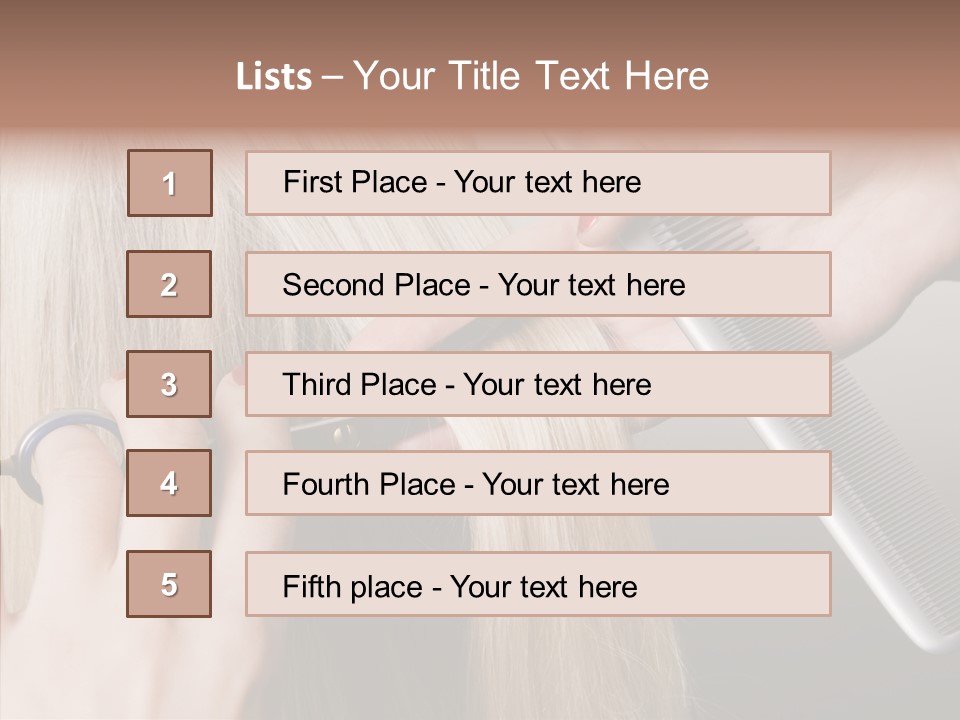Viewport: 960px width, 720px height.
Task: Click the word 'Fifth' in list
Action: [x=310, y=586]
